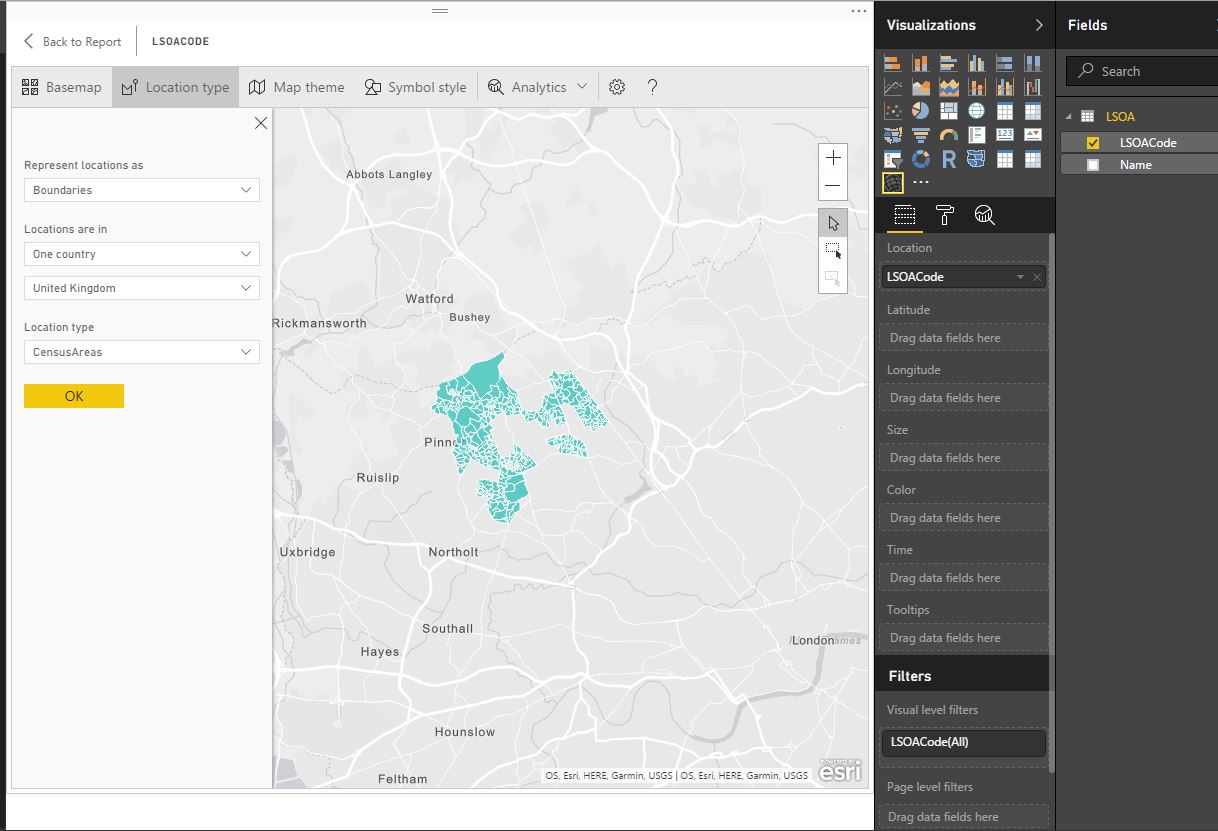The height and width of the screenshot is (831, 1218).
Task: Select the Pie chart visual
Action: (921, 111)
